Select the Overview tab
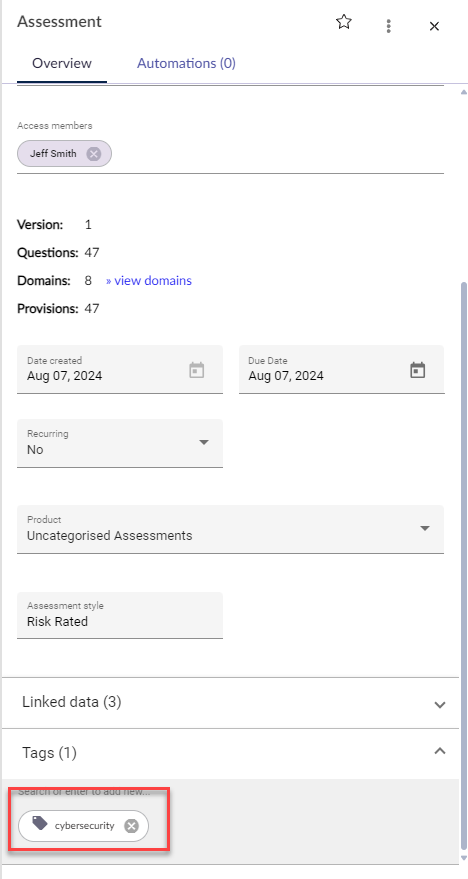Viewport: 468px width, 879px height. pos(62,63)
